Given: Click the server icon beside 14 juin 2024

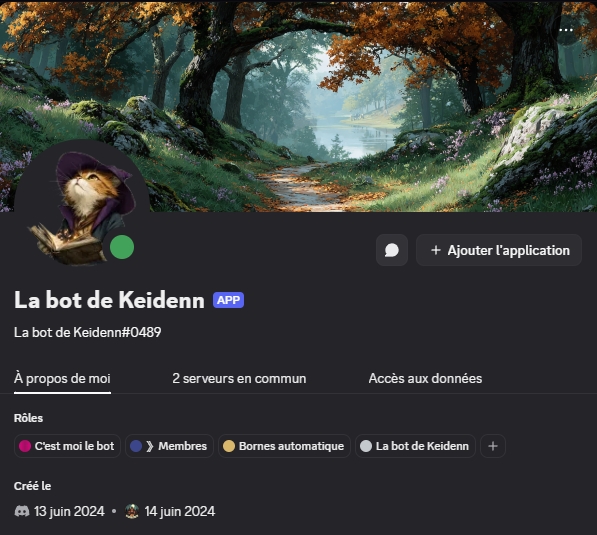Looking at the screenshot, I should pyautogui.click(x=132, y=511).
